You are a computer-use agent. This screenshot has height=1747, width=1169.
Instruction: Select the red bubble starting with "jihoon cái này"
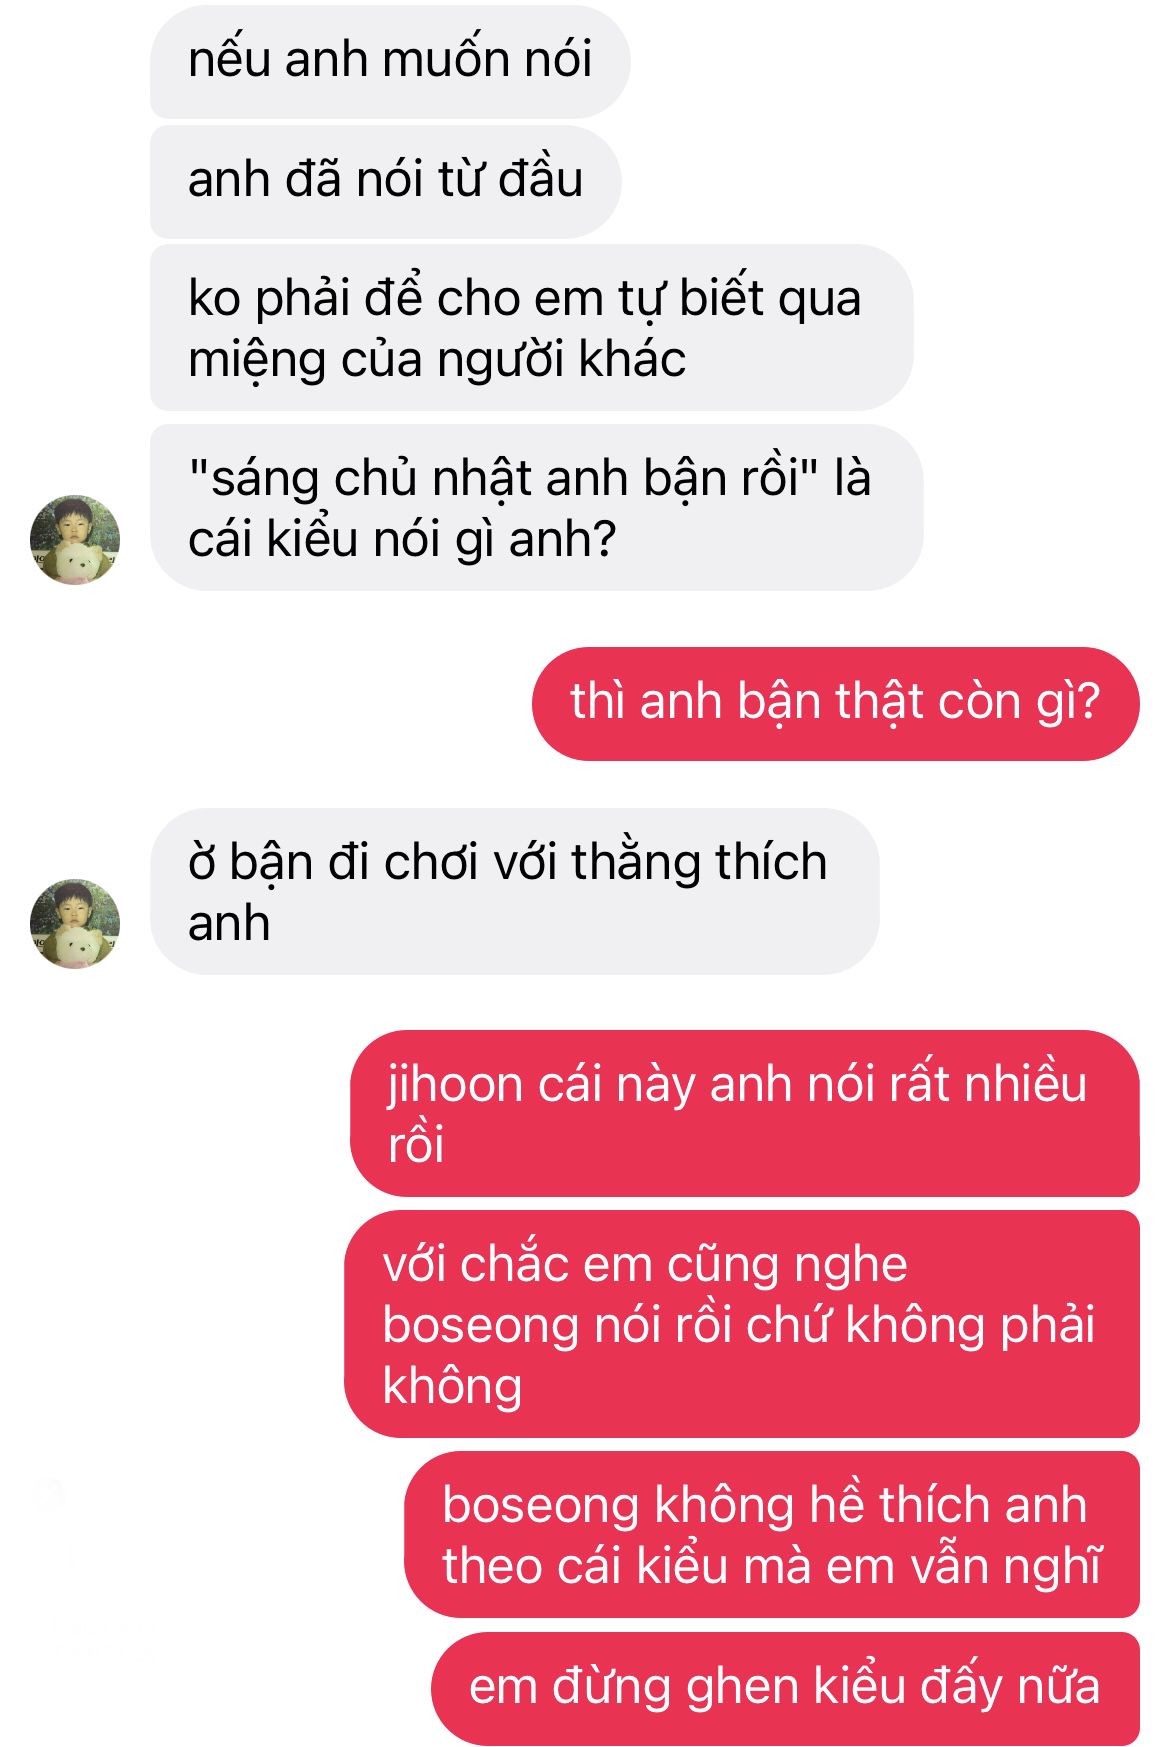[745, 1113]
